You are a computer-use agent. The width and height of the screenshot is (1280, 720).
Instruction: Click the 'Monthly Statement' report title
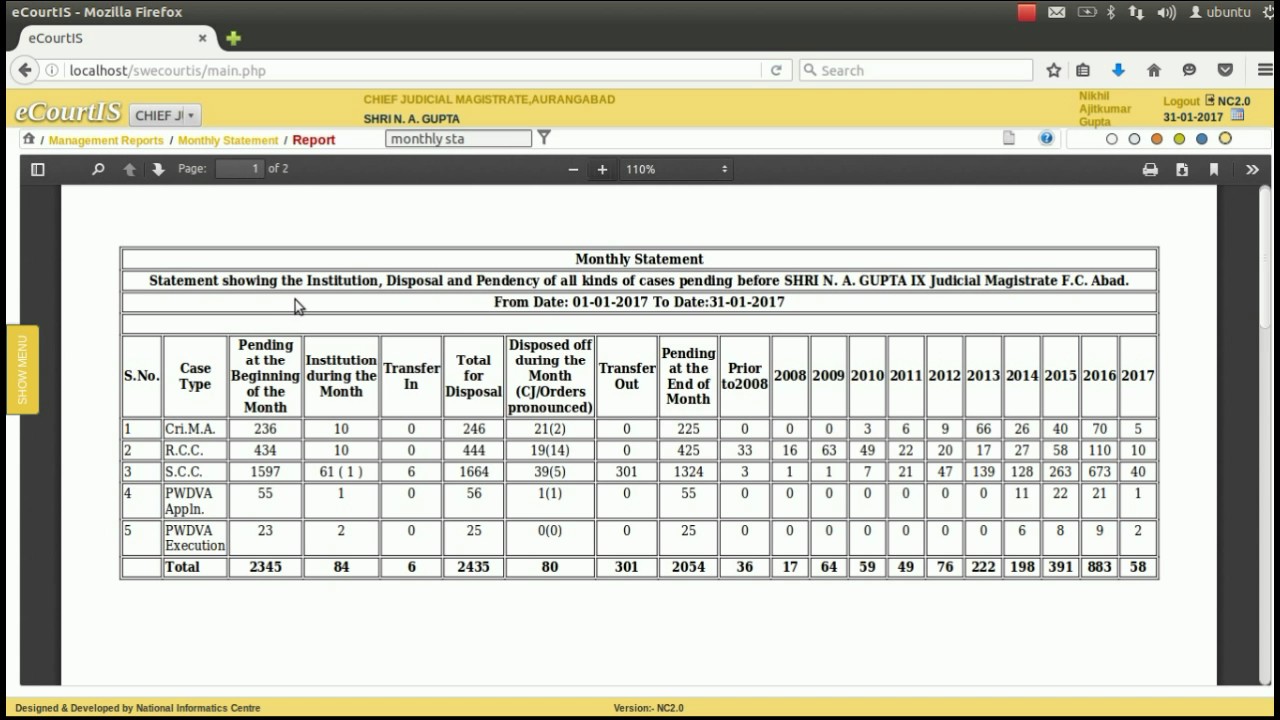pos(639,259)
